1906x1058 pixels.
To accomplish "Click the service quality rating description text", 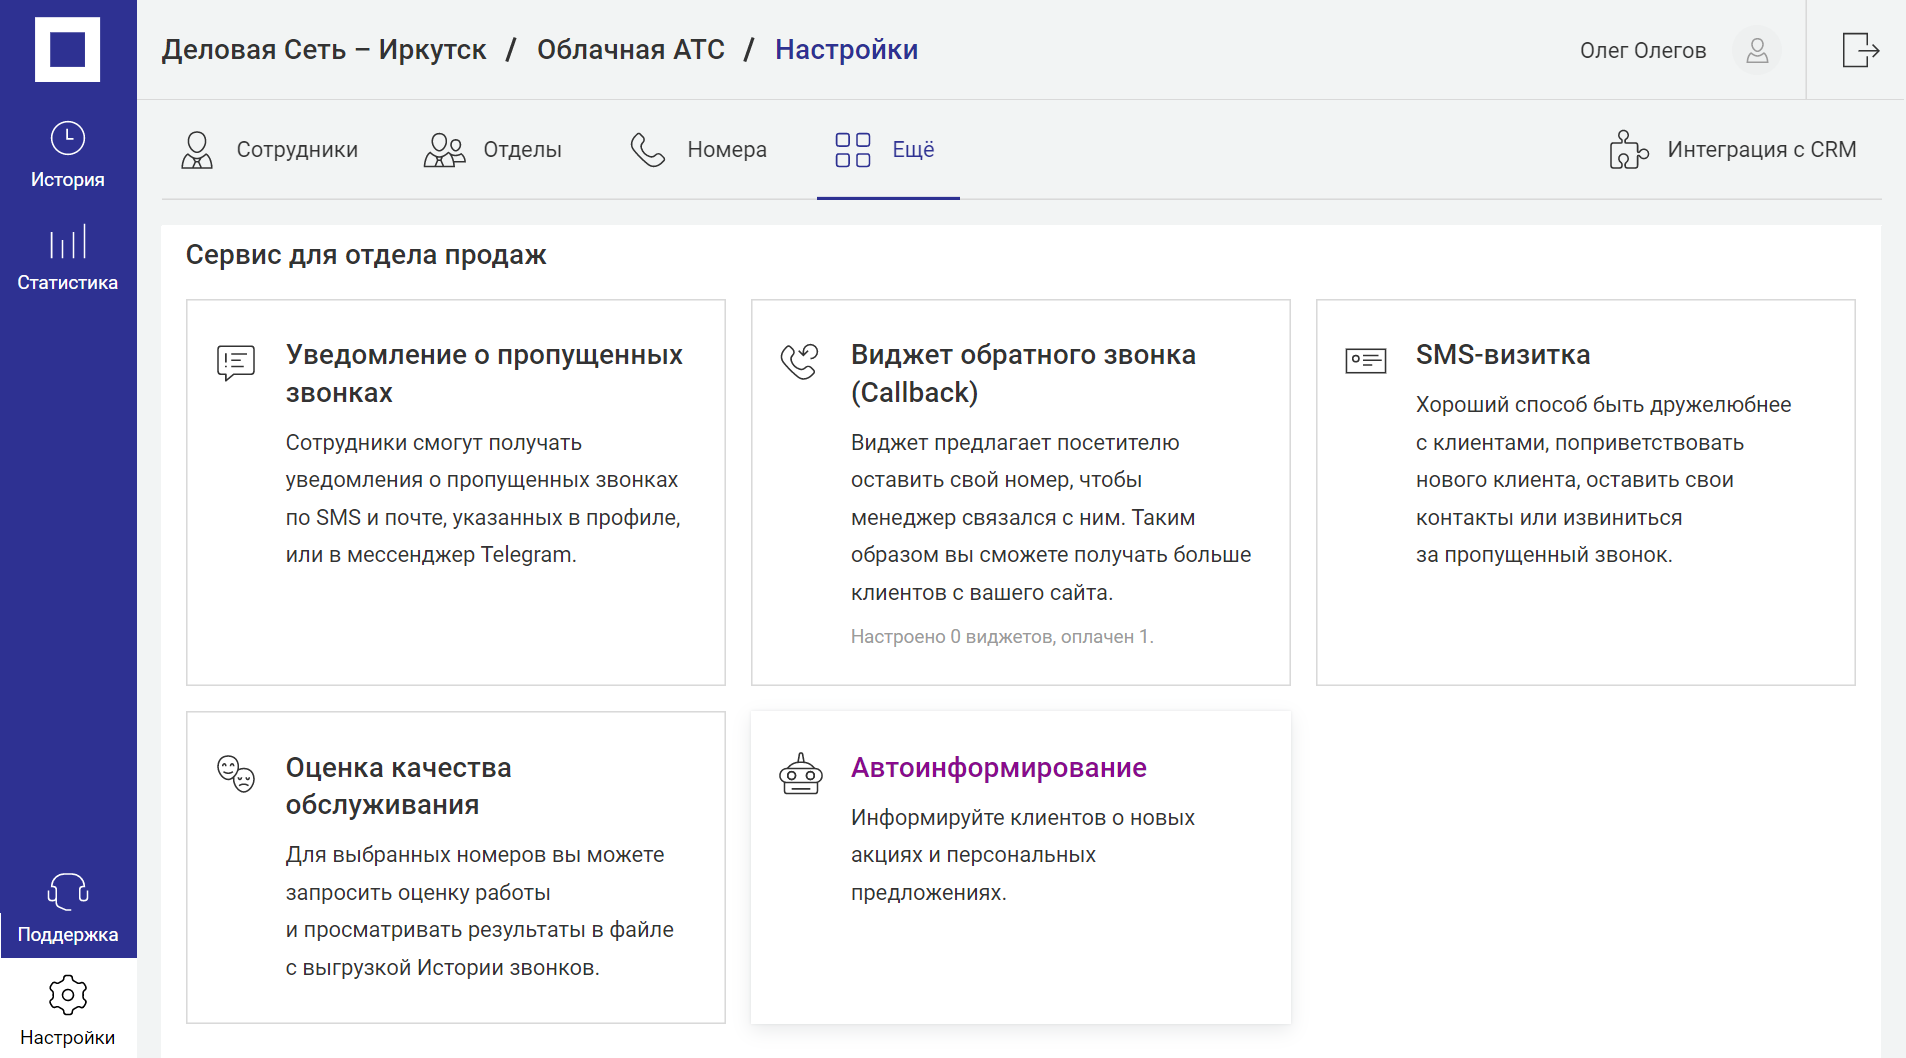I will pyautogui.click(x=480, y=911).
